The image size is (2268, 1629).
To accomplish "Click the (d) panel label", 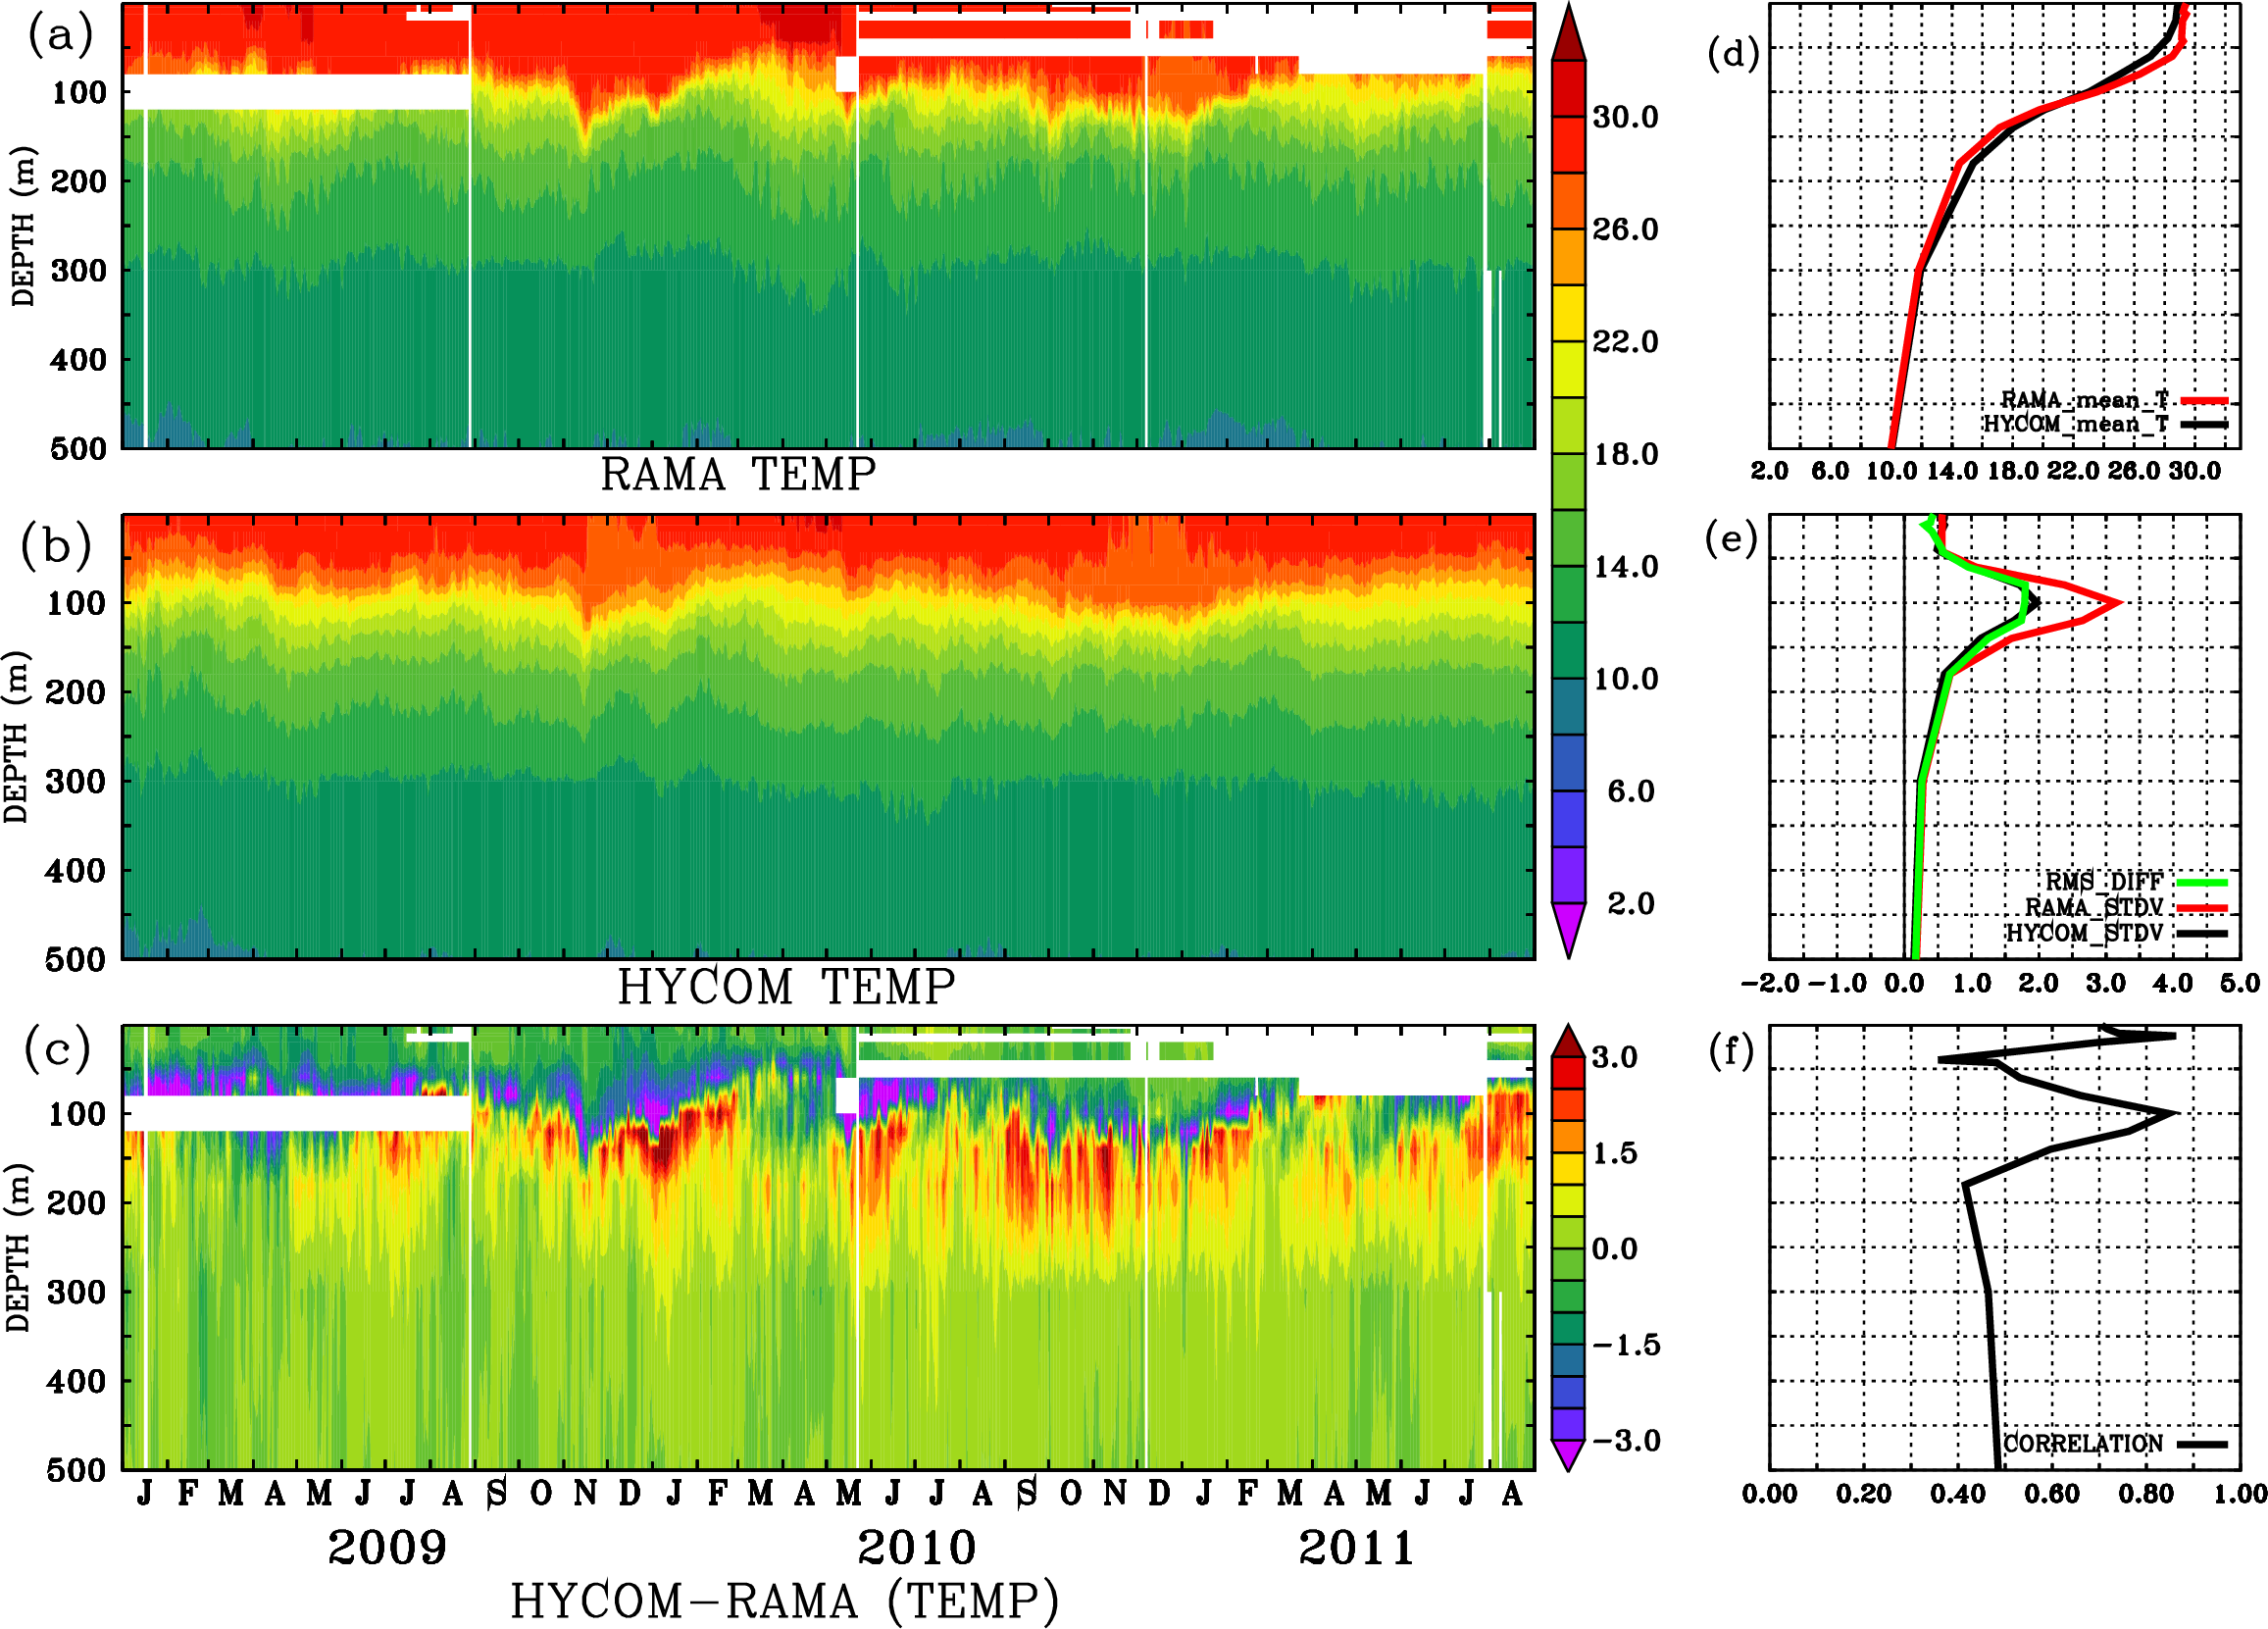I will 1733,53.
